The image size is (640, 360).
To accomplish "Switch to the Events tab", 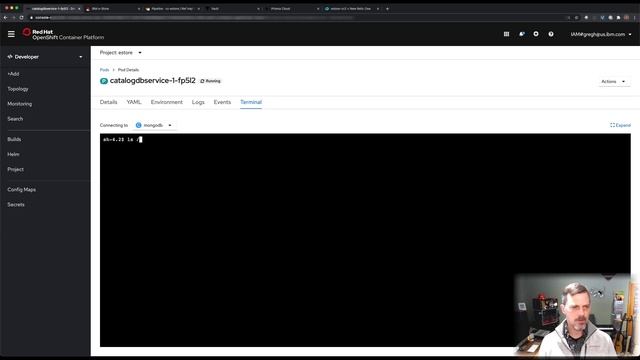I will [222, 102].
